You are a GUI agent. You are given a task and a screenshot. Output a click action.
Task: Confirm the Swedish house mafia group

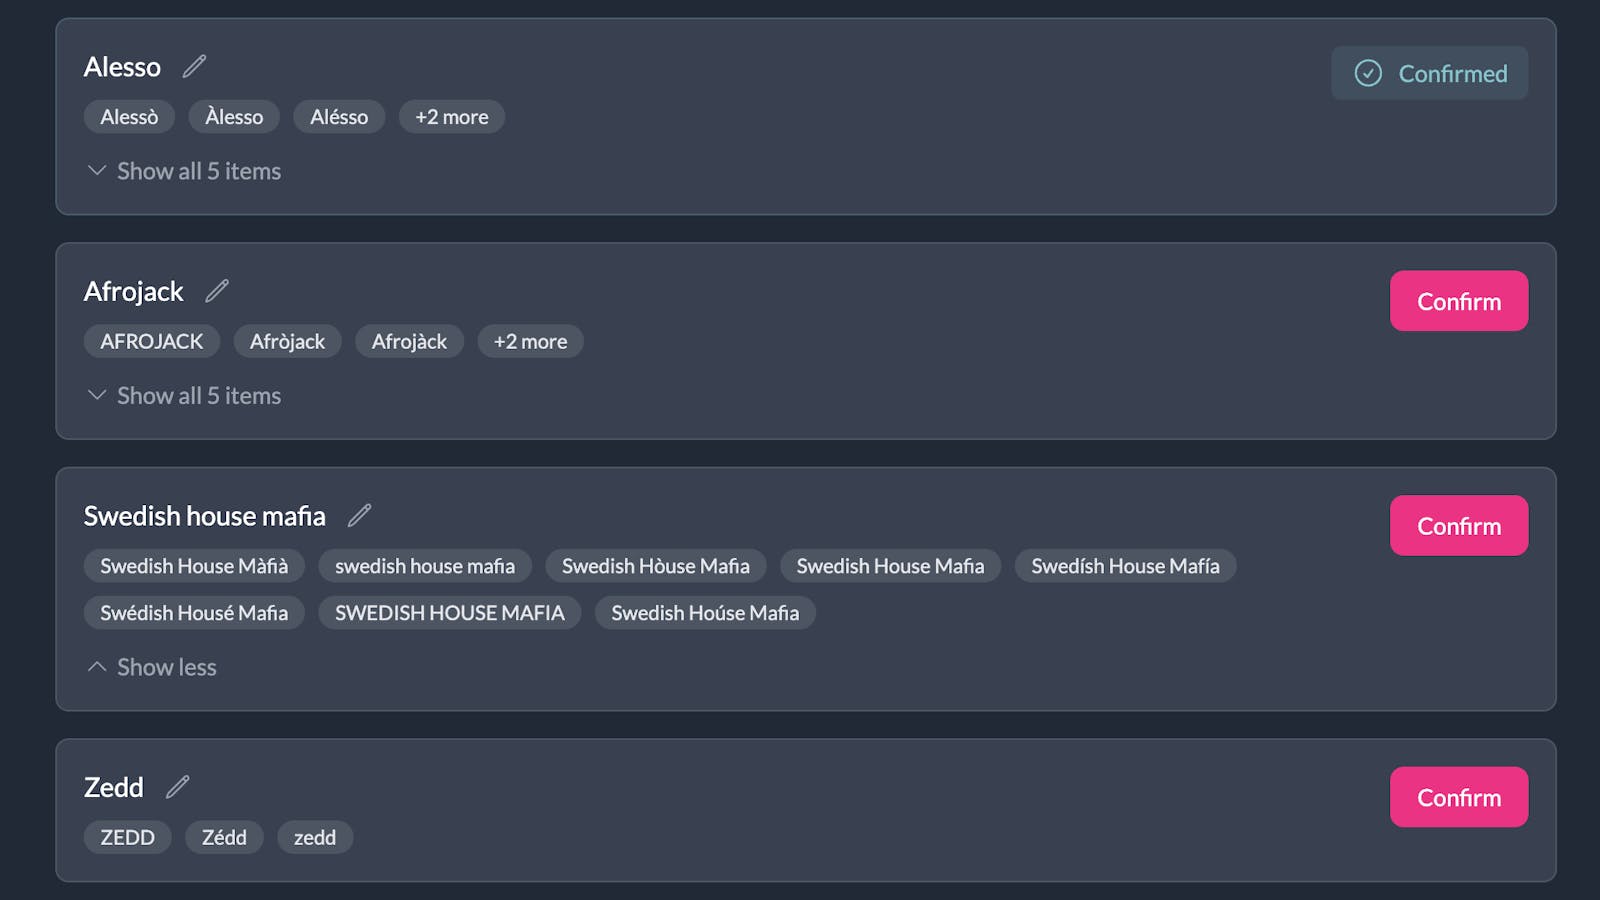coord(1458,526)
